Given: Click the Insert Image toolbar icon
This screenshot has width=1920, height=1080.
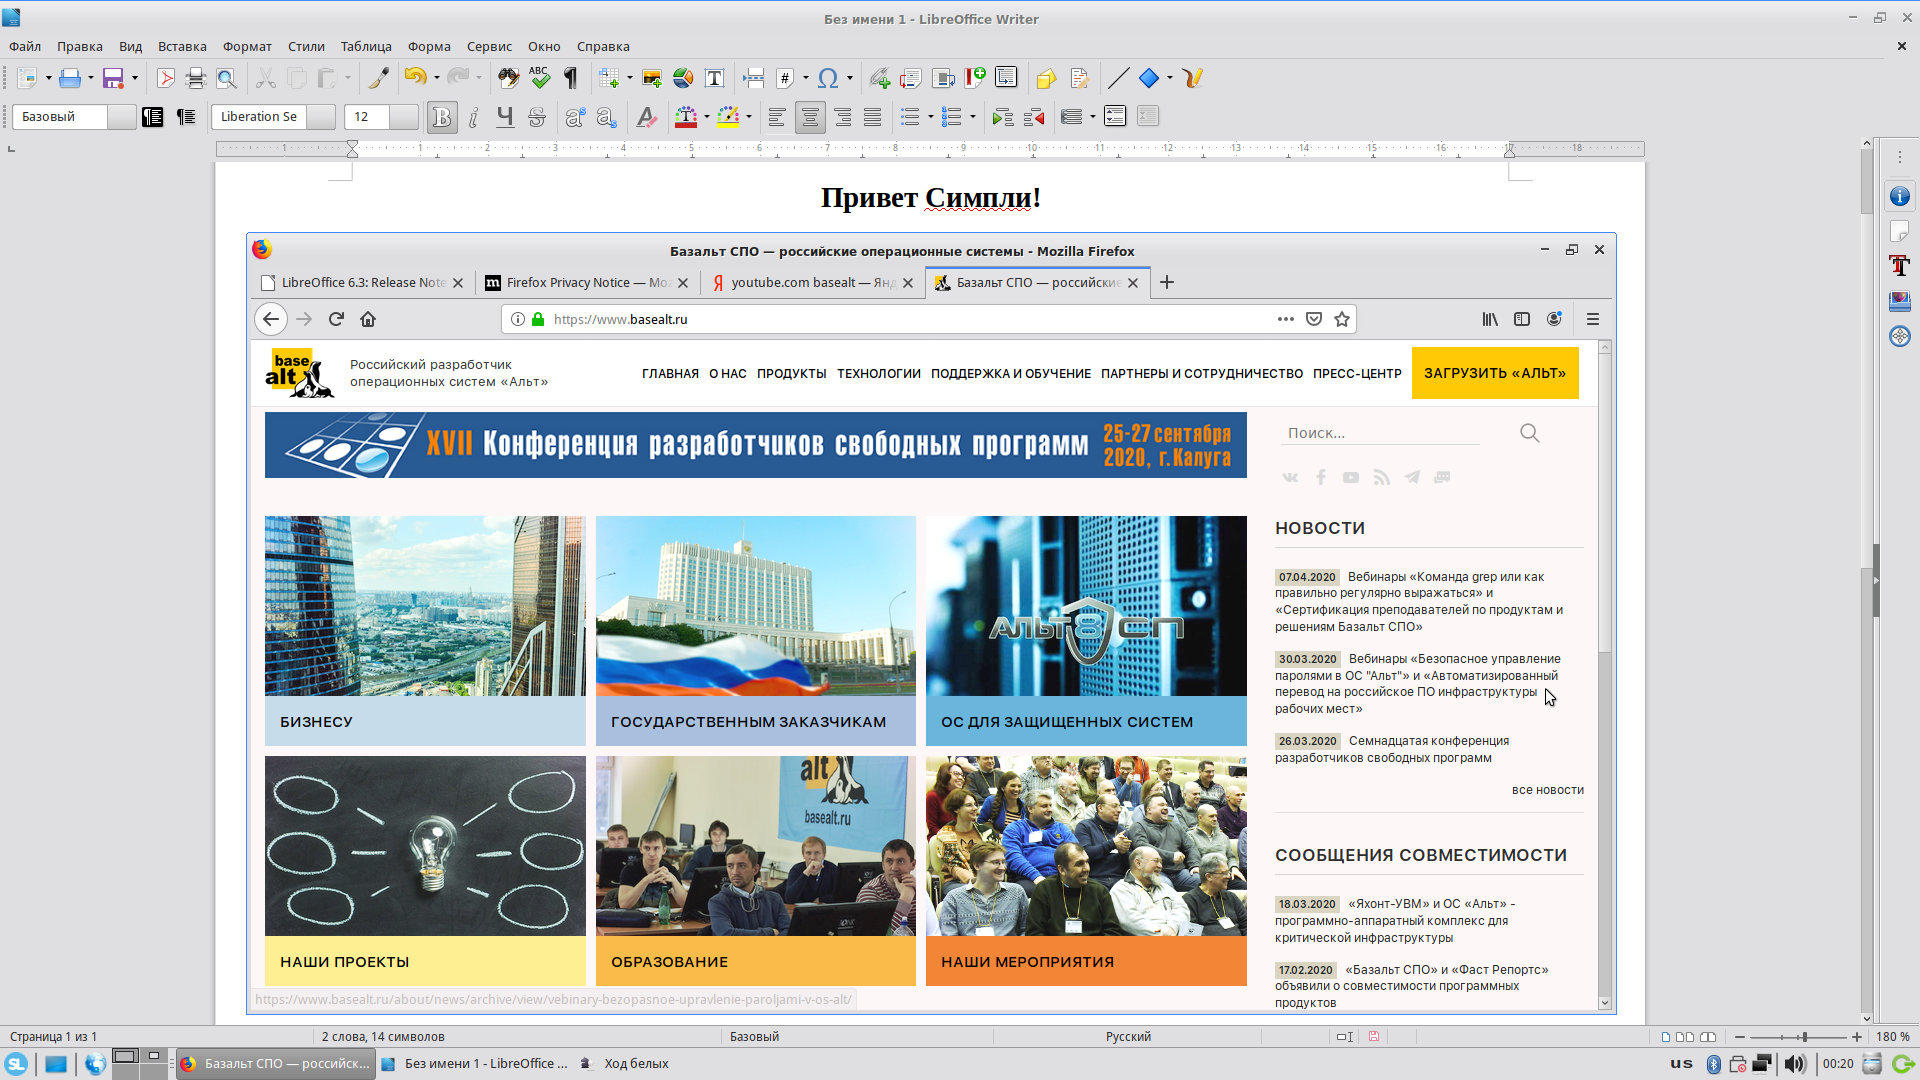Looking at the screenshot, I should [x=652, y=78].
